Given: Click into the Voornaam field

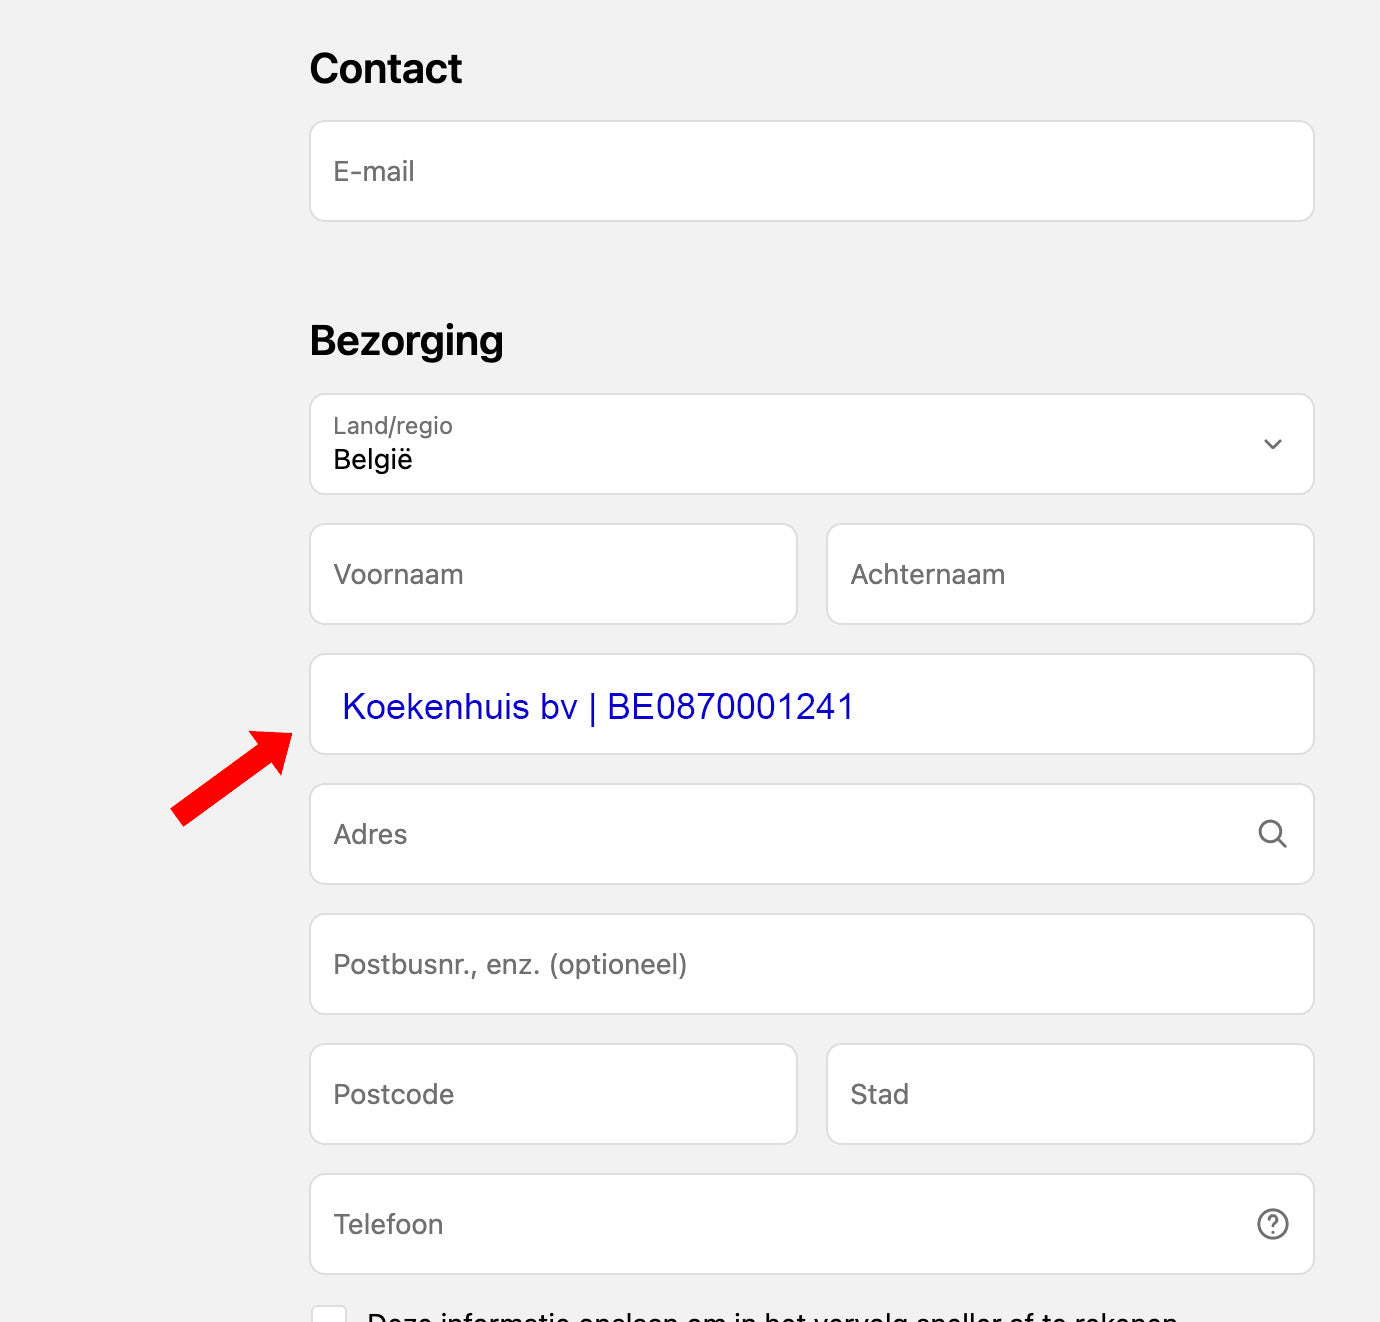Looking at the screenshot, I should [553, 574].
